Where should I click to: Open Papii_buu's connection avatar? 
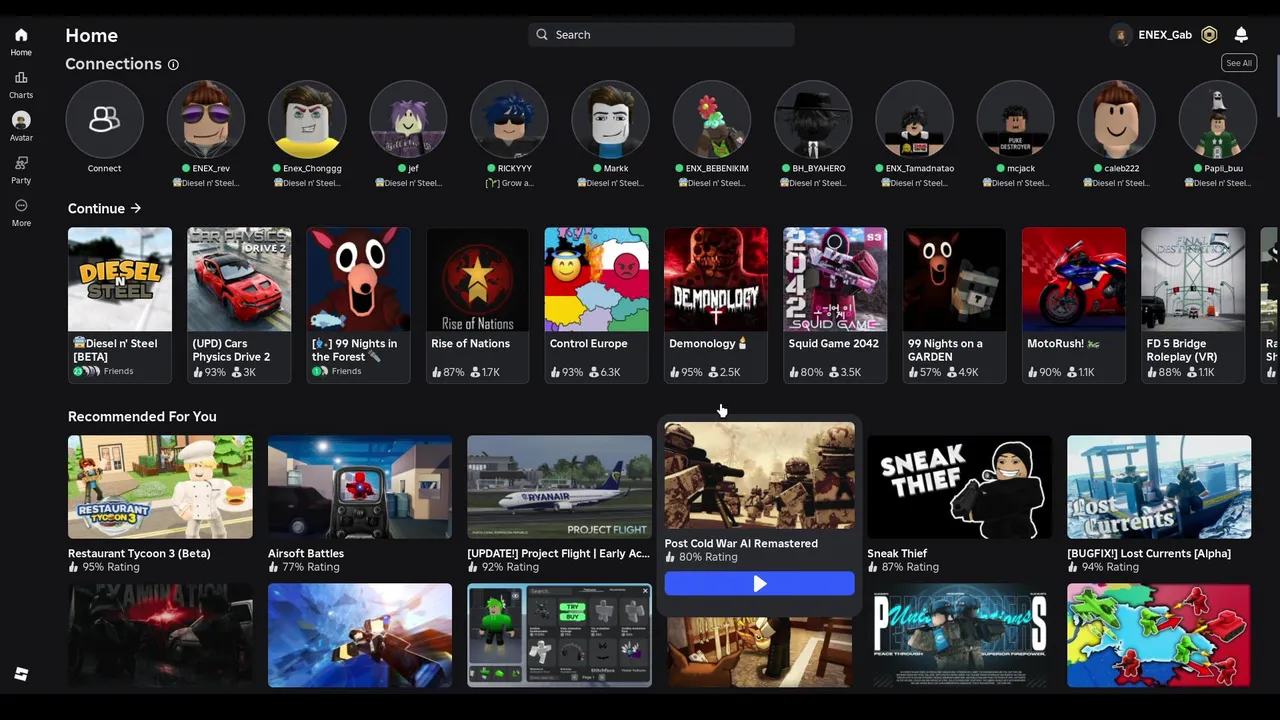pyautogui.click(x=1217, y=120)
